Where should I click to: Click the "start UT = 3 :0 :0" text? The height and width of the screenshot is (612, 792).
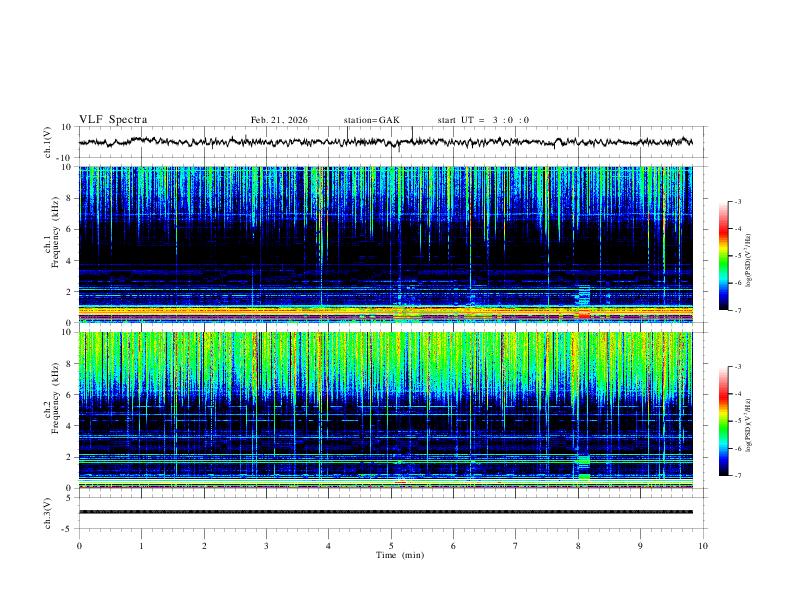click(483, 120)
